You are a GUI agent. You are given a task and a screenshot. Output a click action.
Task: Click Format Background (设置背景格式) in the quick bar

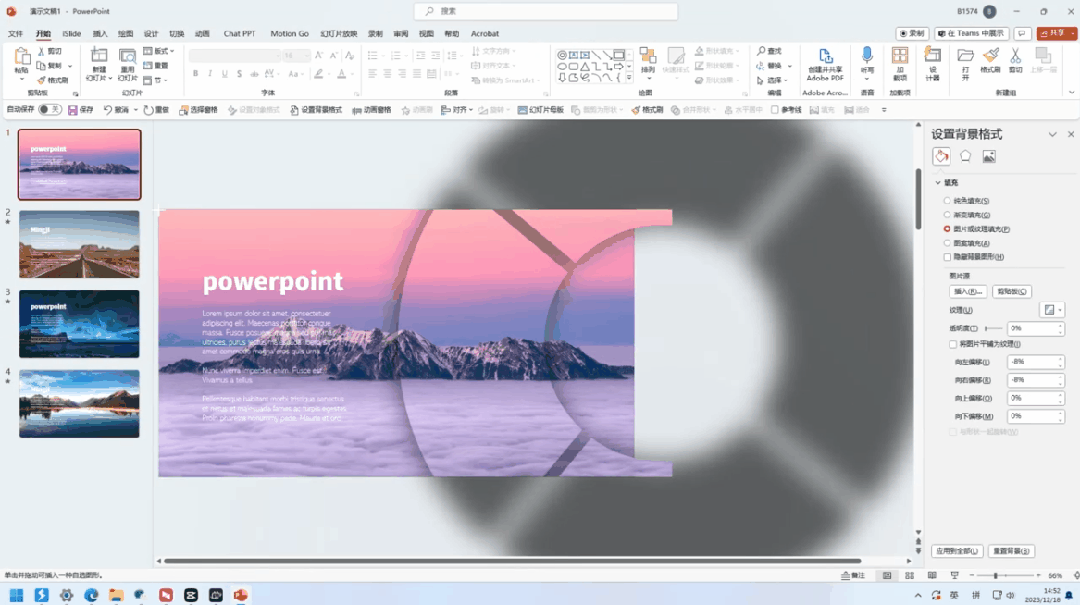[316, 110]
